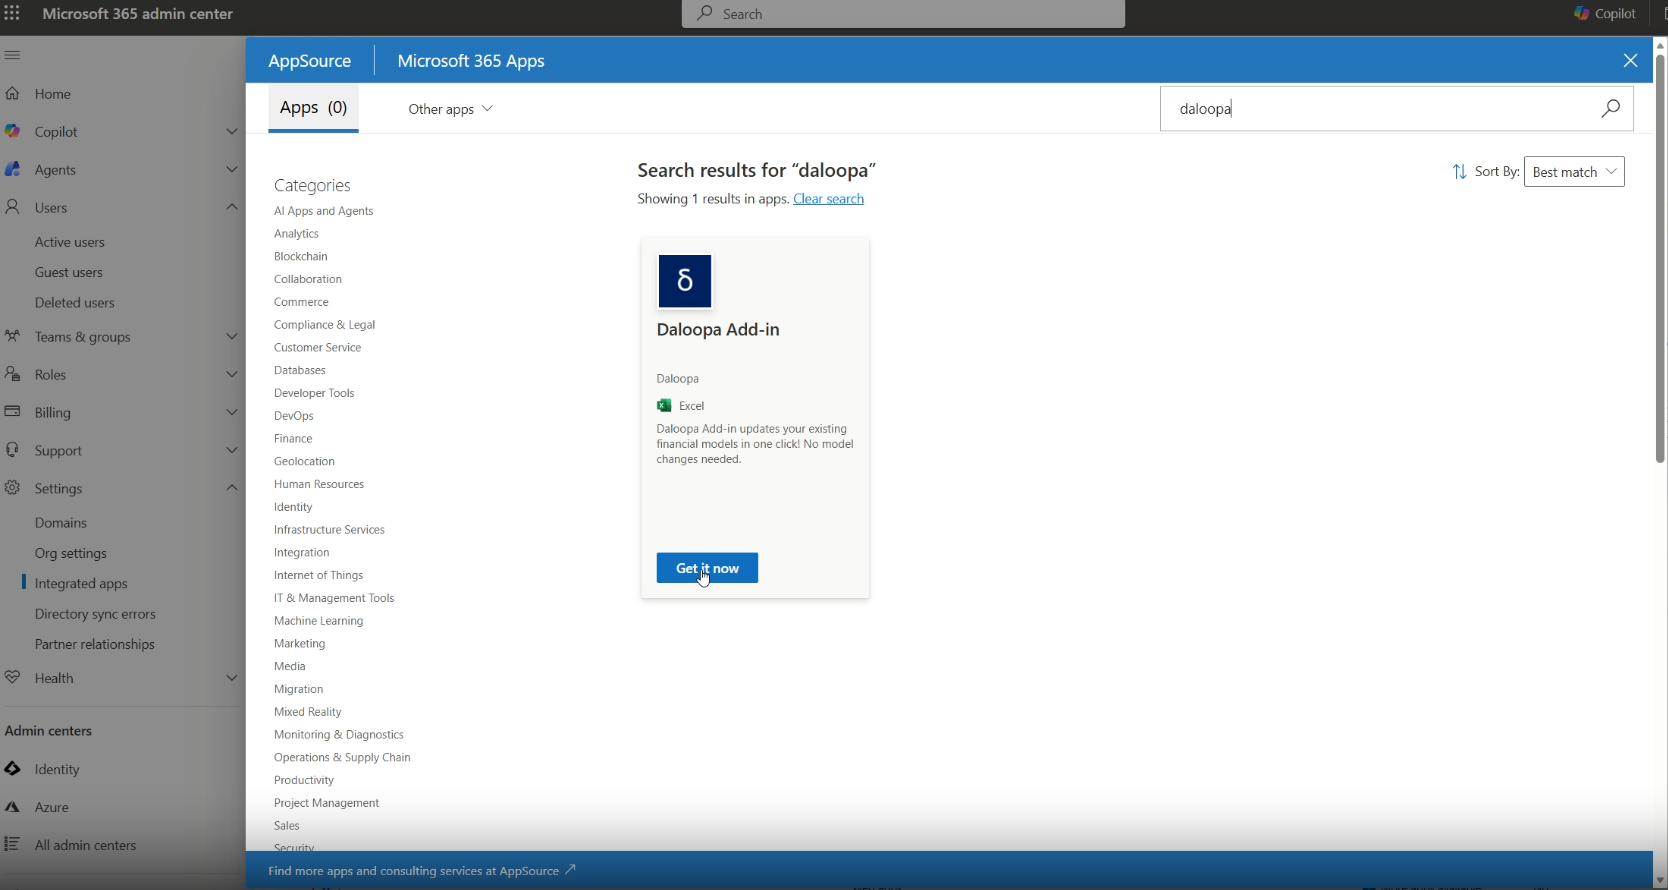
Task: Click the Agents icon in sidebar
Action: 13,169
